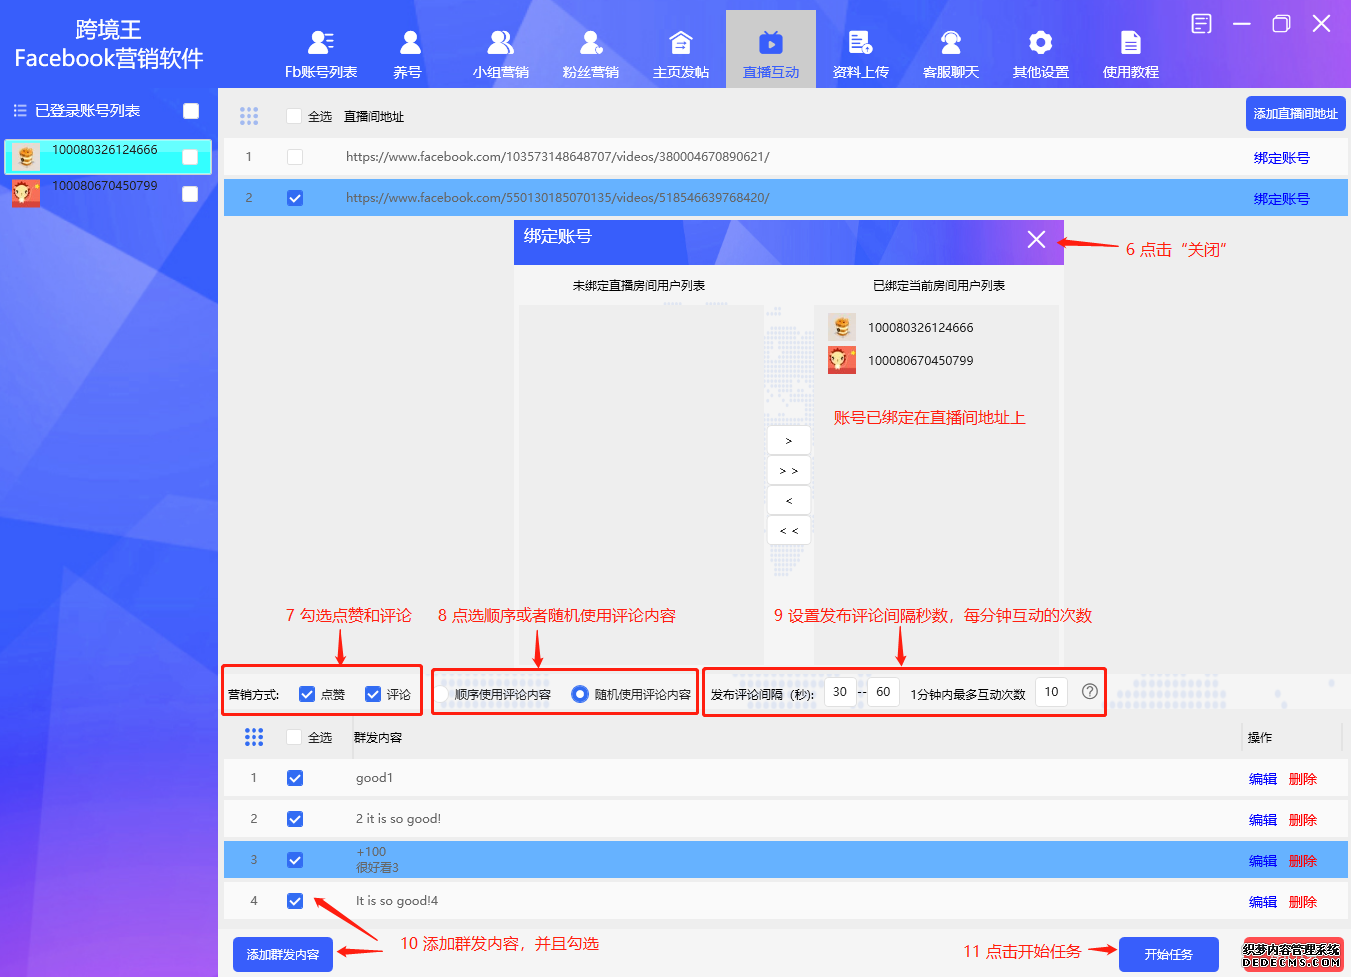Open the 资料上传 data upload icon
The height and width of the screenshot is (977, 1351).
(860, 43)
